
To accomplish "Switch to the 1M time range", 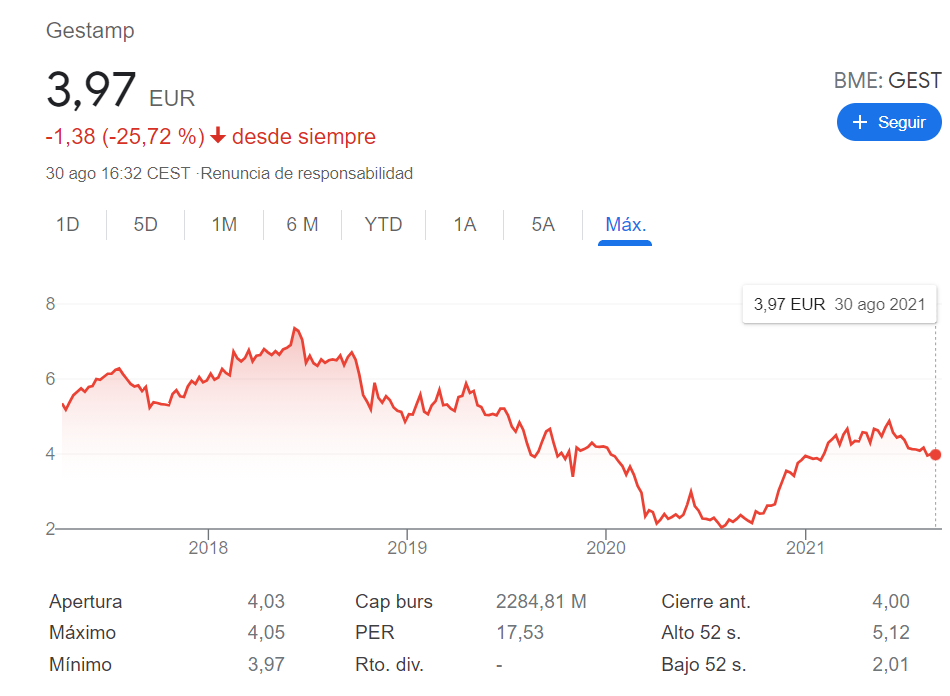I will 224,225.
